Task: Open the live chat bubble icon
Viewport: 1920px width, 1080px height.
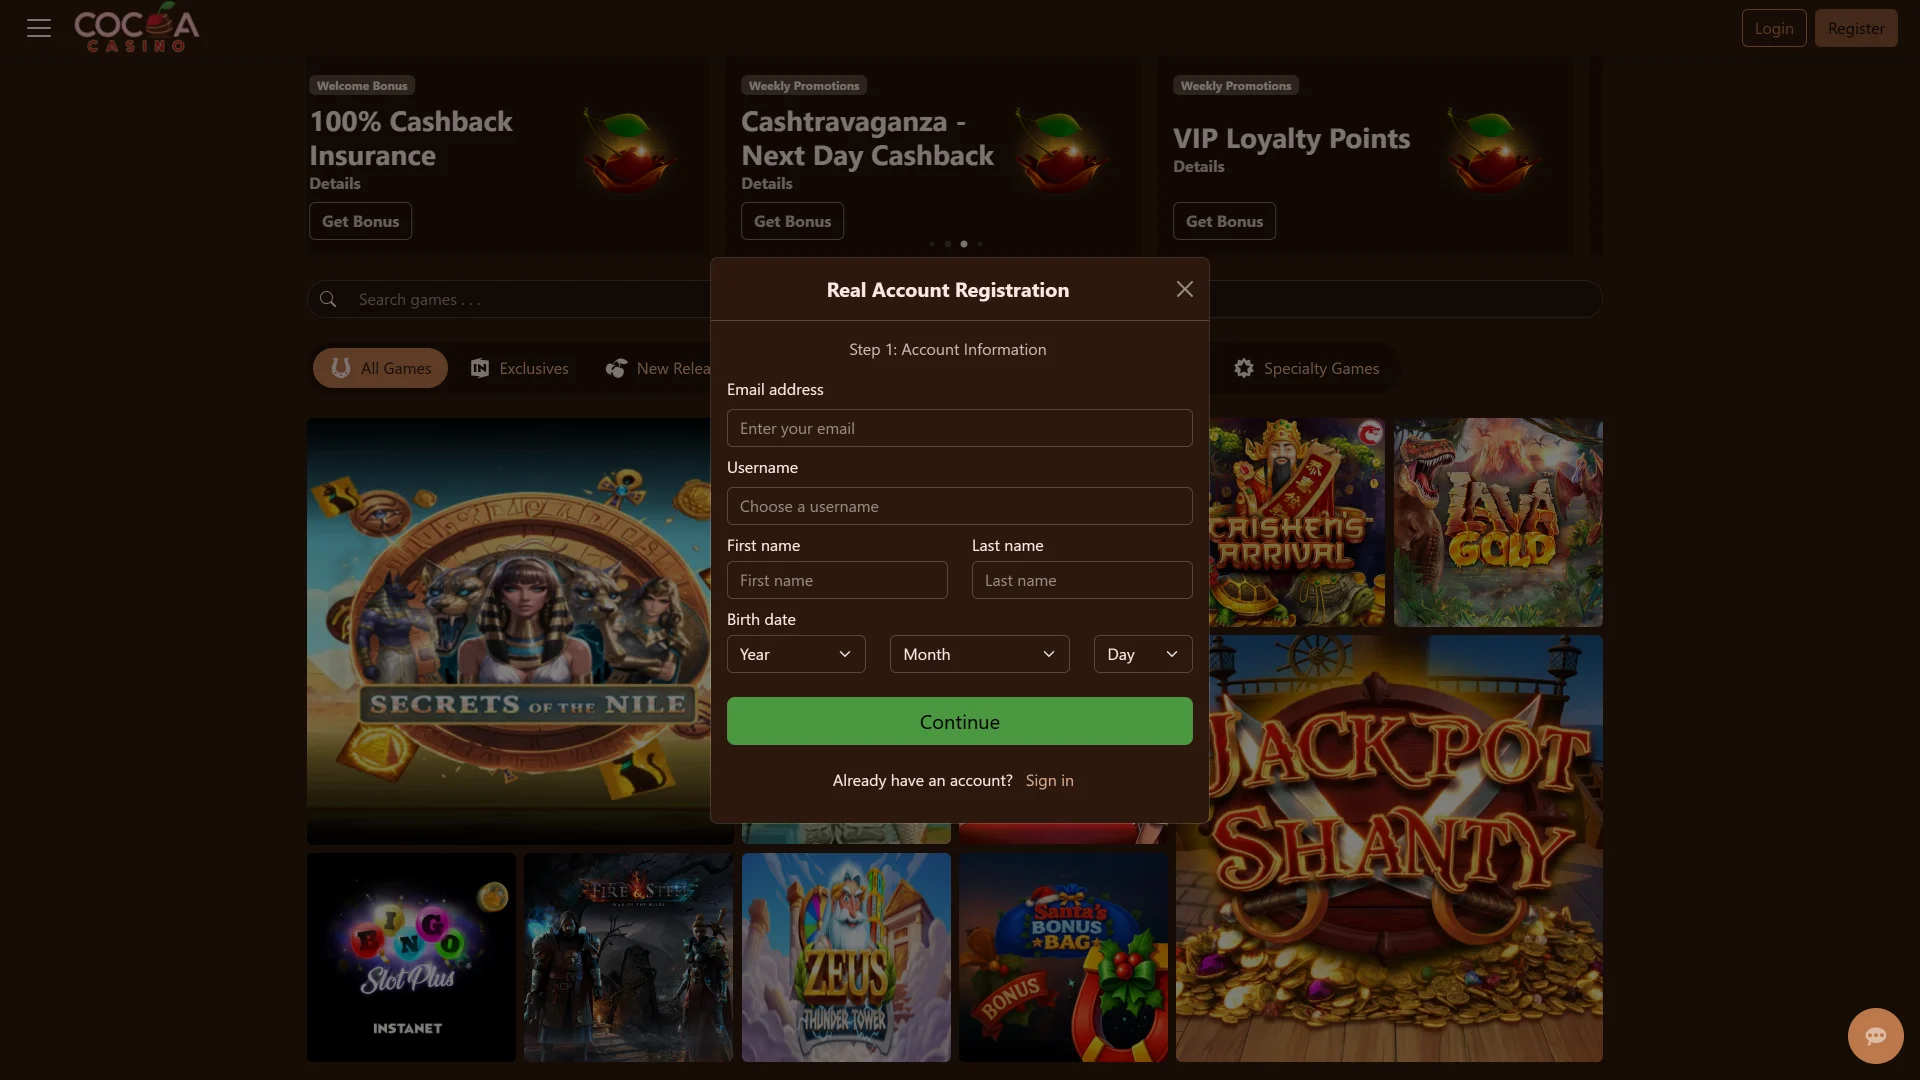Action: click(1875, 1035)
